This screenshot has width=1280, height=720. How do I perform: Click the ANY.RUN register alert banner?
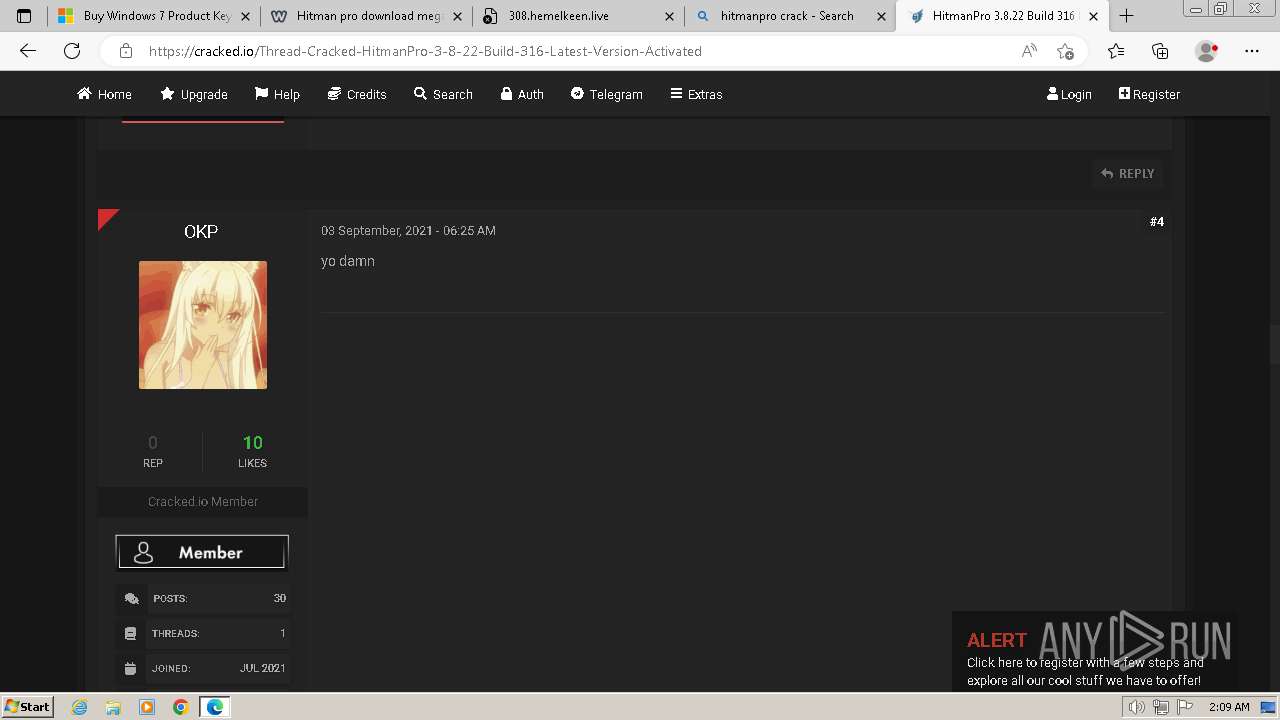[1094, 651]
